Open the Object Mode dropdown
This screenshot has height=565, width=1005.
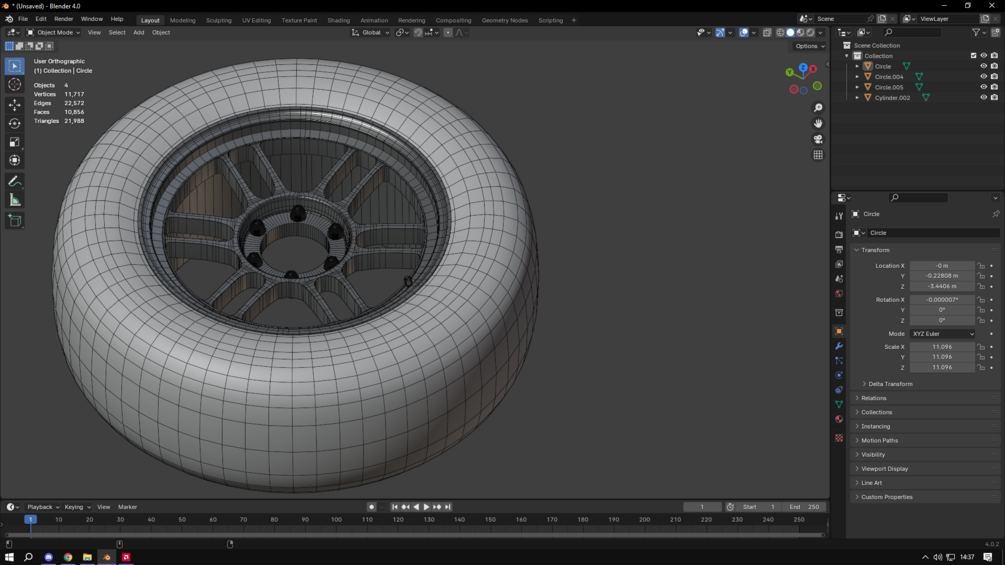(53, 32)
